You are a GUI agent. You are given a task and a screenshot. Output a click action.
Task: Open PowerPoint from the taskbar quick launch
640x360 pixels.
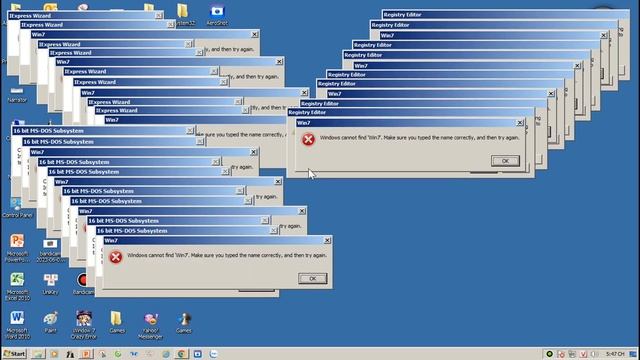click(x=87, y=354)
